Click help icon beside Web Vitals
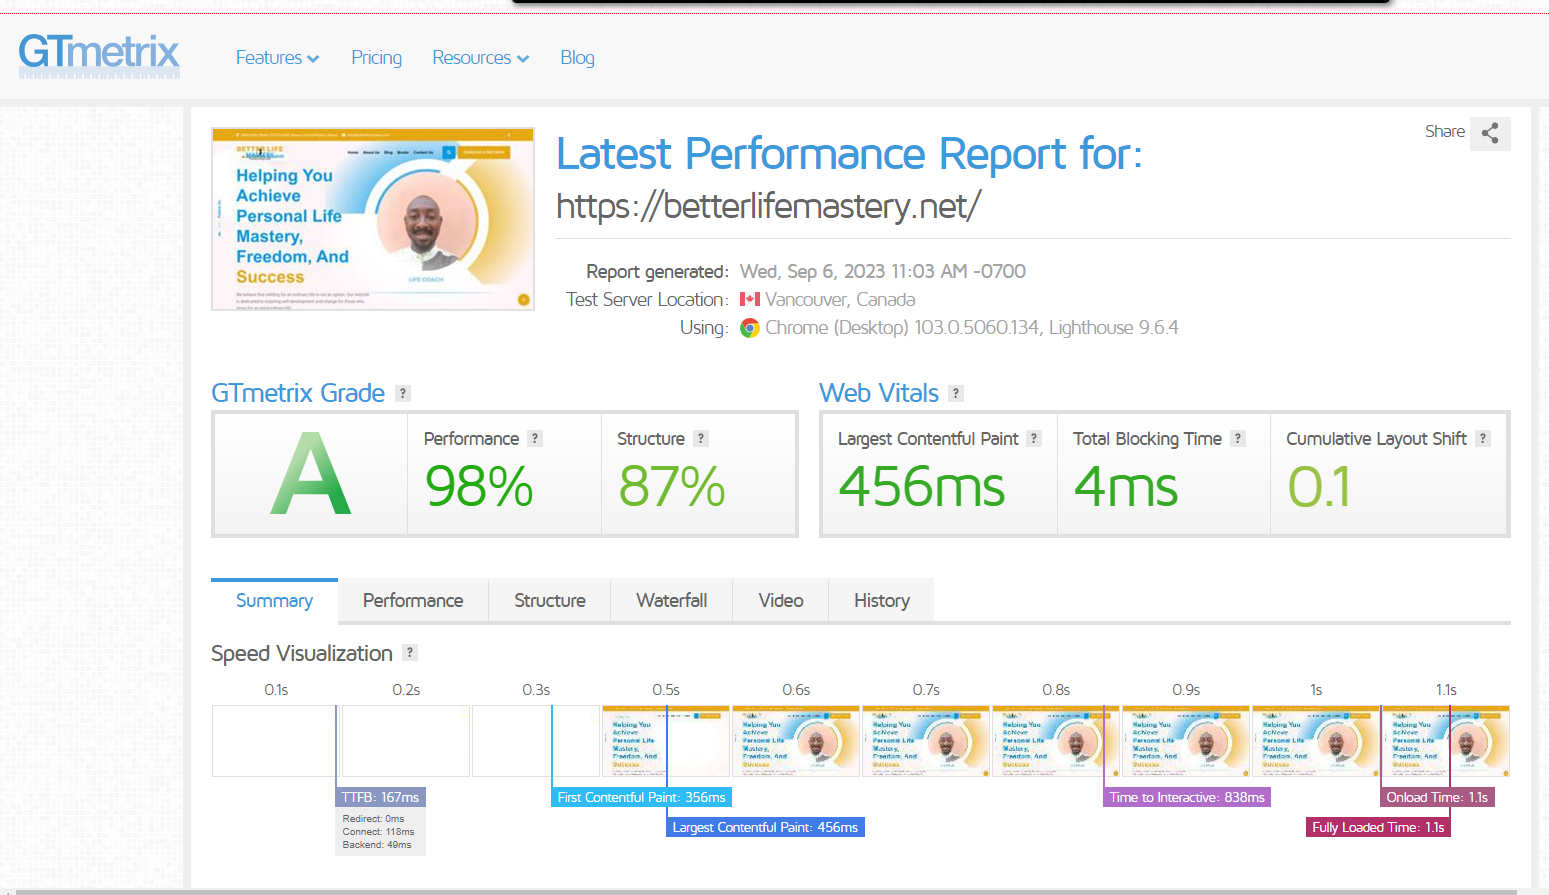1549x895 pixels. pyautogui.click(x=956, y=394)
